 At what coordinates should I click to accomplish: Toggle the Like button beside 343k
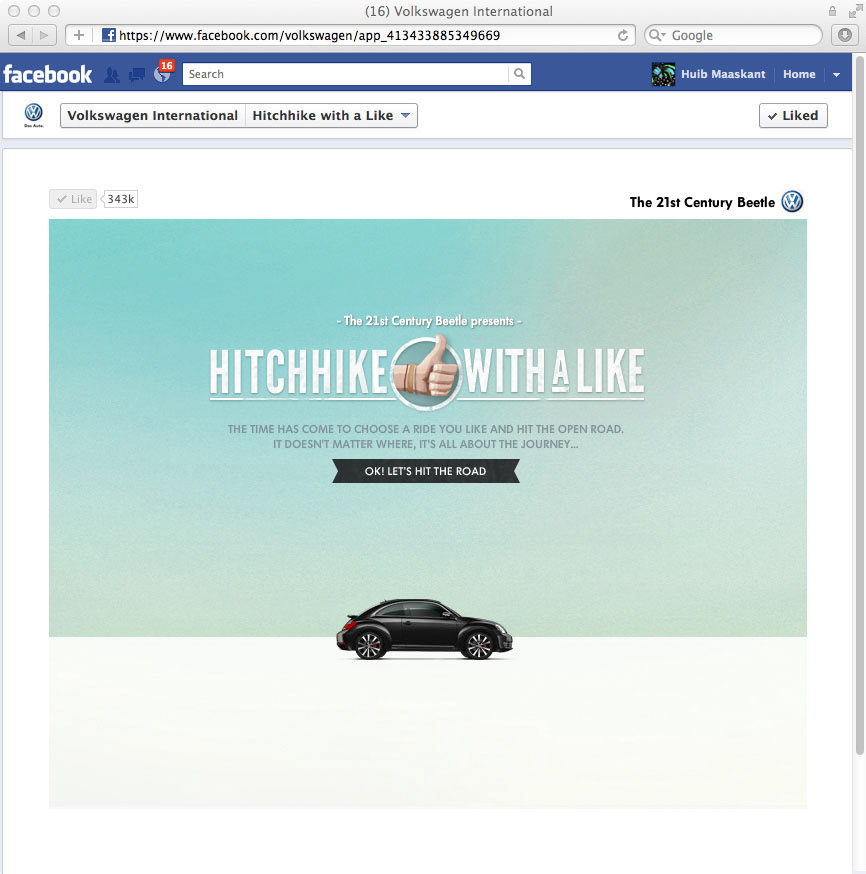(73, 199)
